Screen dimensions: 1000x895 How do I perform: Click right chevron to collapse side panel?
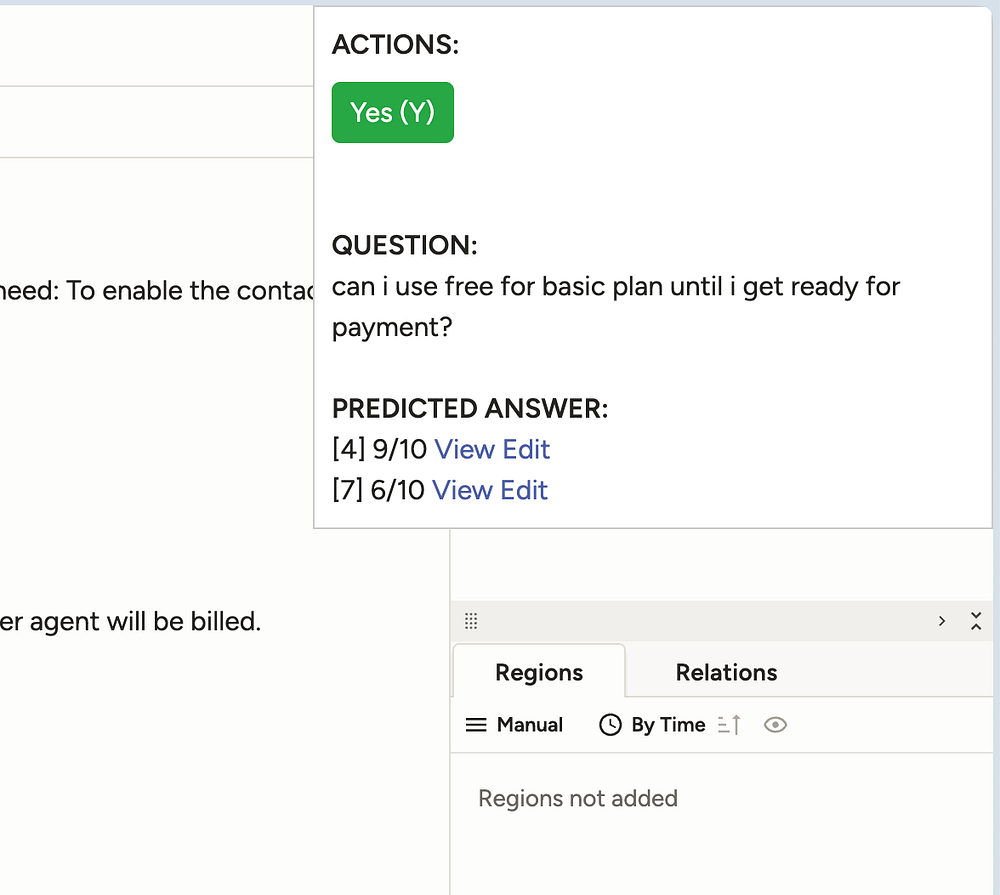pos(942,621)
